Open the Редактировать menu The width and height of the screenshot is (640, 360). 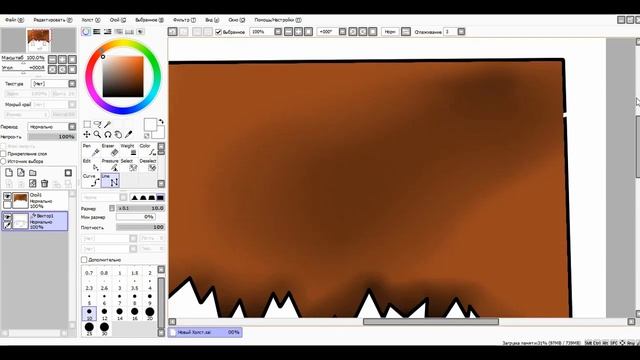53,20
